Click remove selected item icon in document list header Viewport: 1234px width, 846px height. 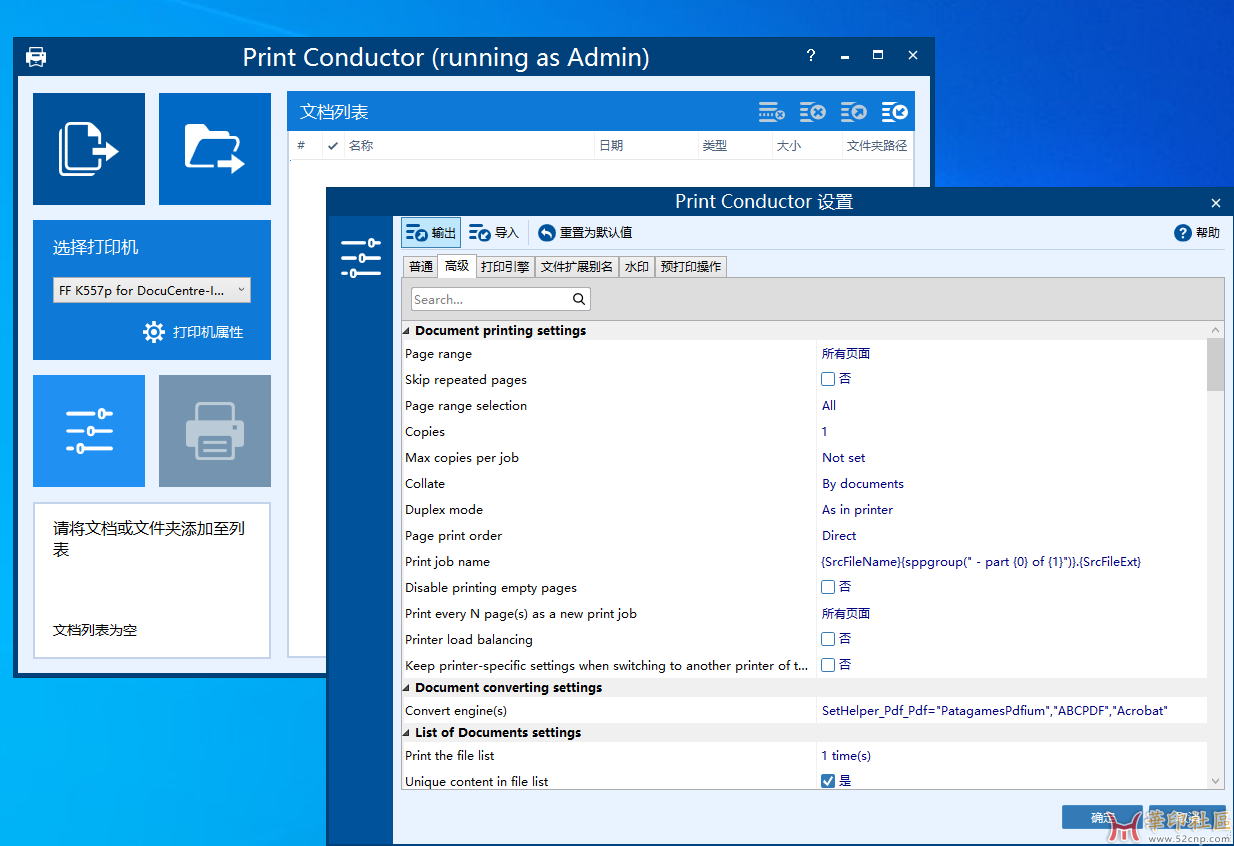771,112
